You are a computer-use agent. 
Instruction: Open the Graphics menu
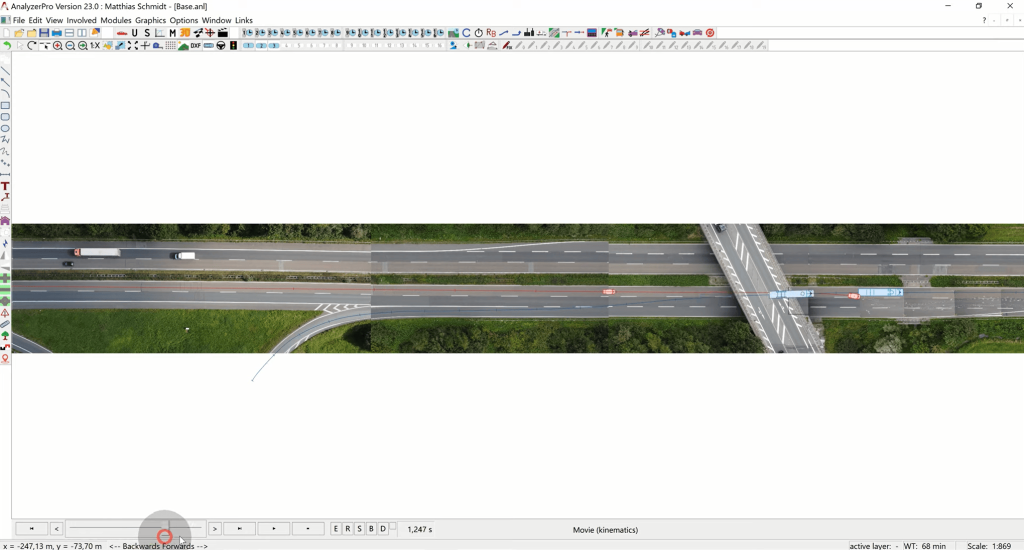[150, 20]
